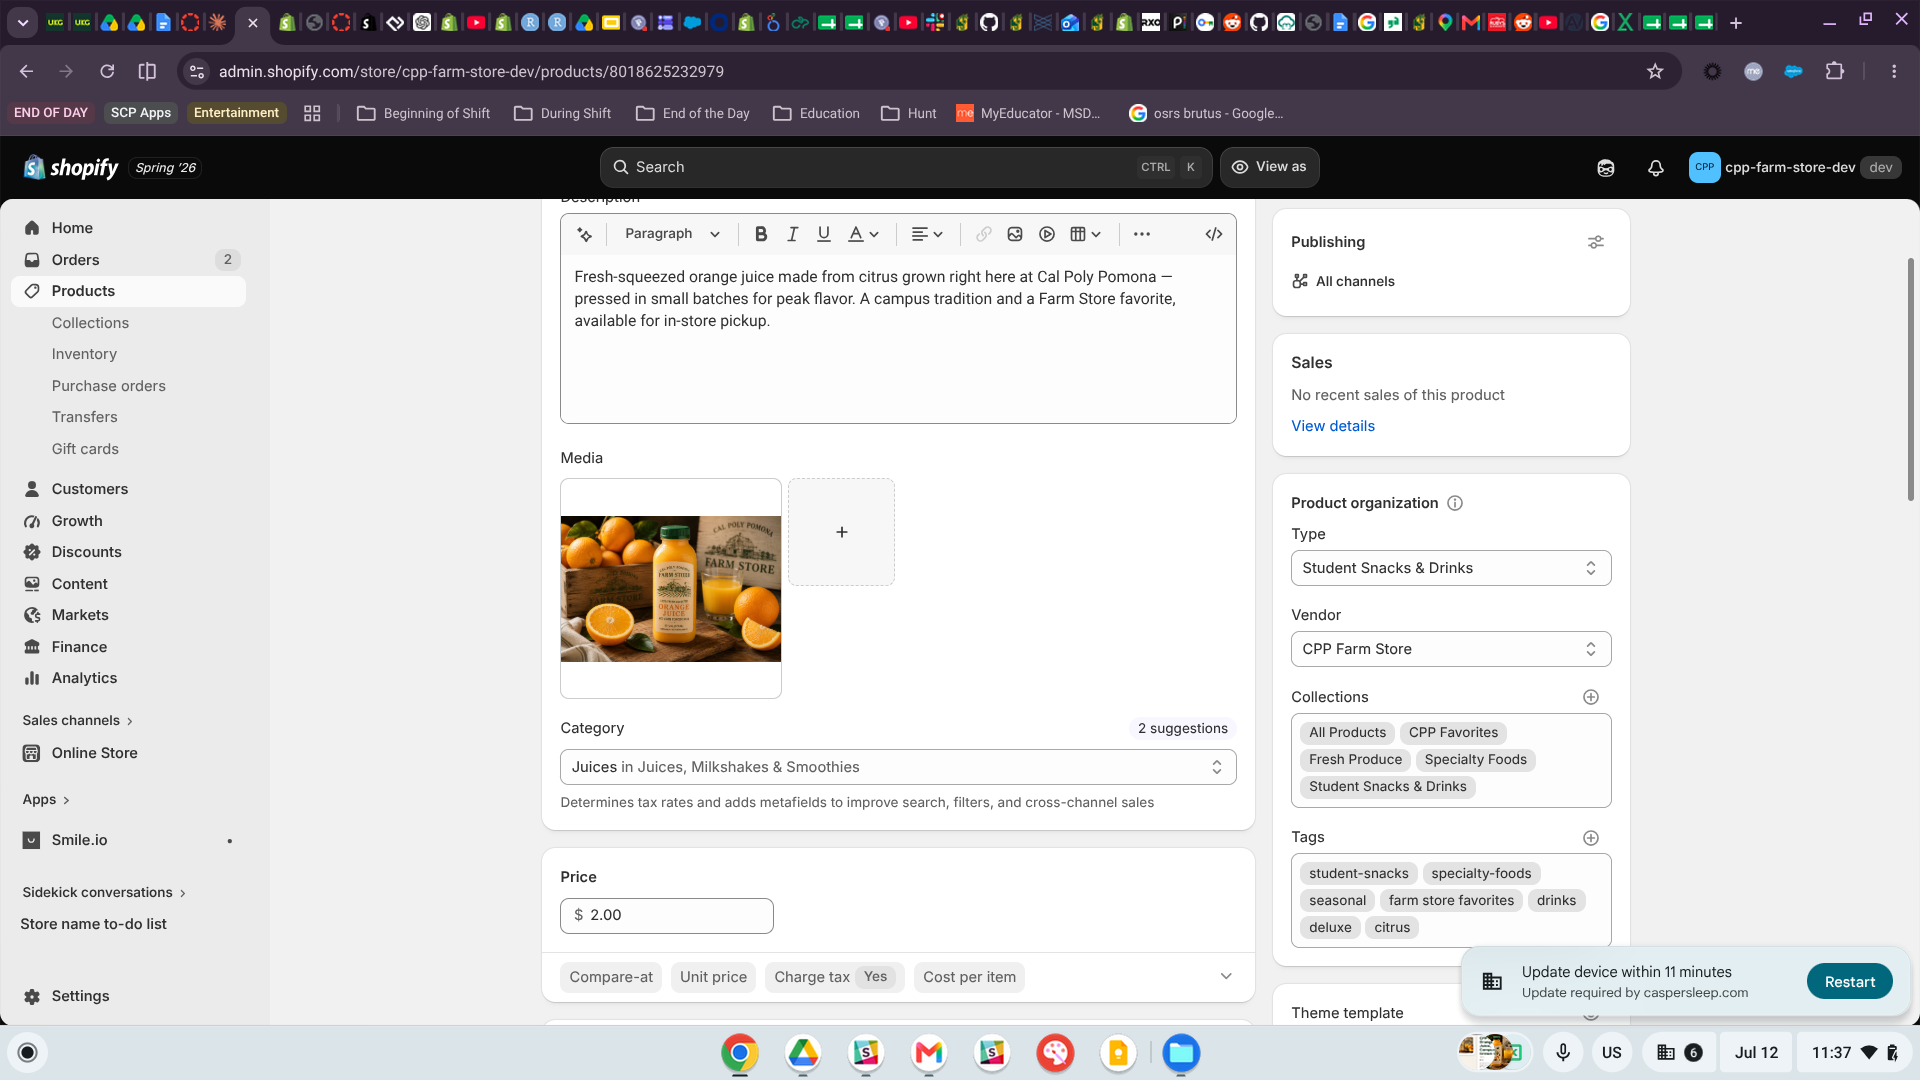Toggle underline formatting in description editor

[x=824, y=234]
